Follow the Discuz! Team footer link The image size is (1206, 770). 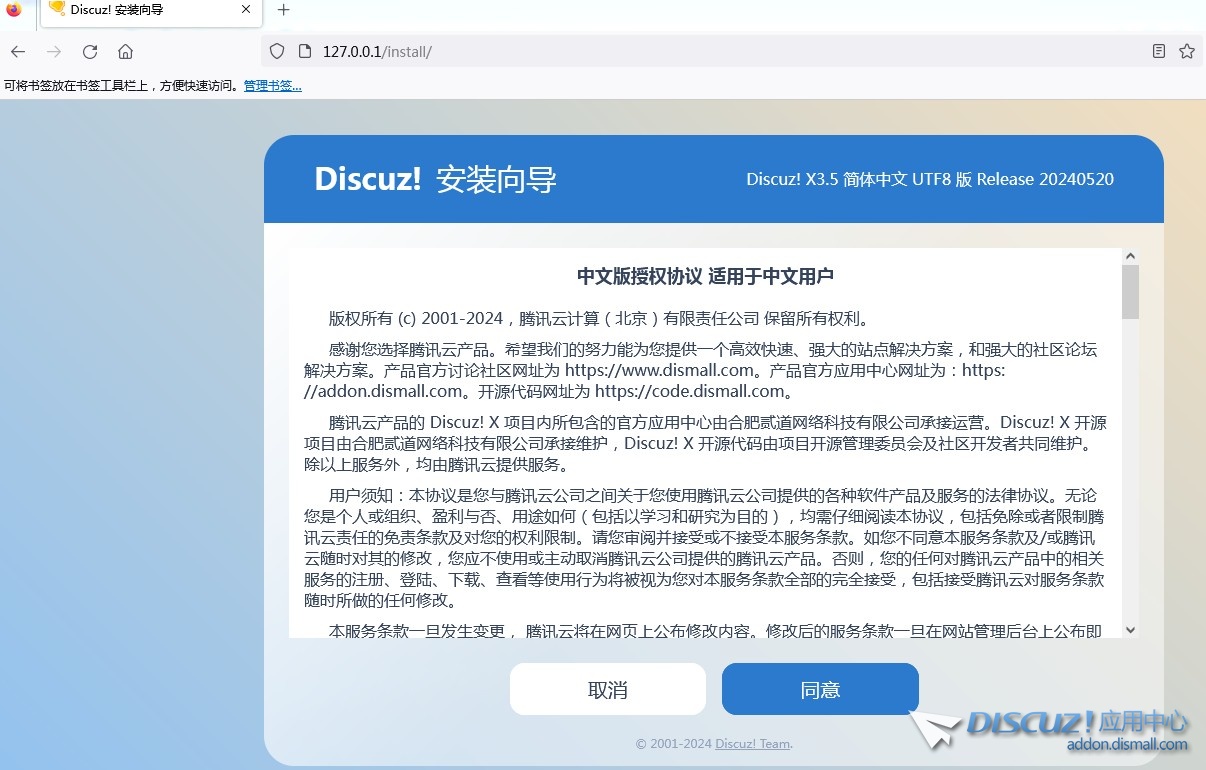tap(752, 744)
